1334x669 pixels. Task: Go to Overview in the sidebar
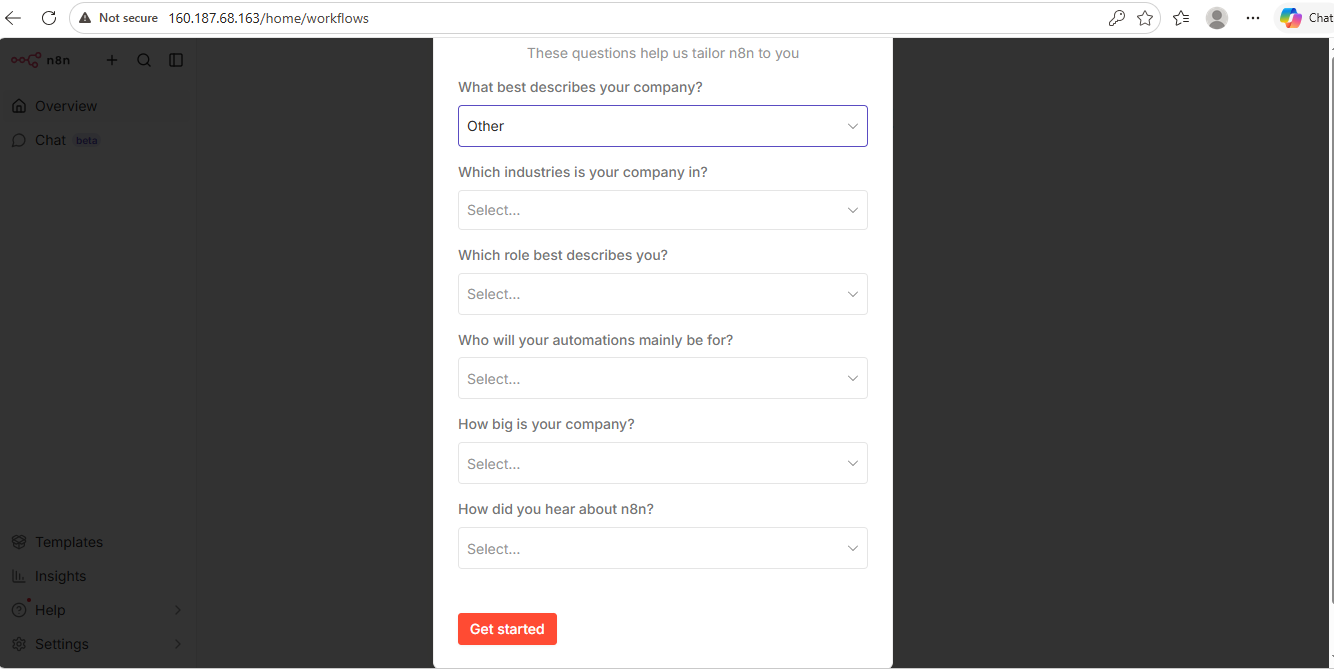coord(65,106)
